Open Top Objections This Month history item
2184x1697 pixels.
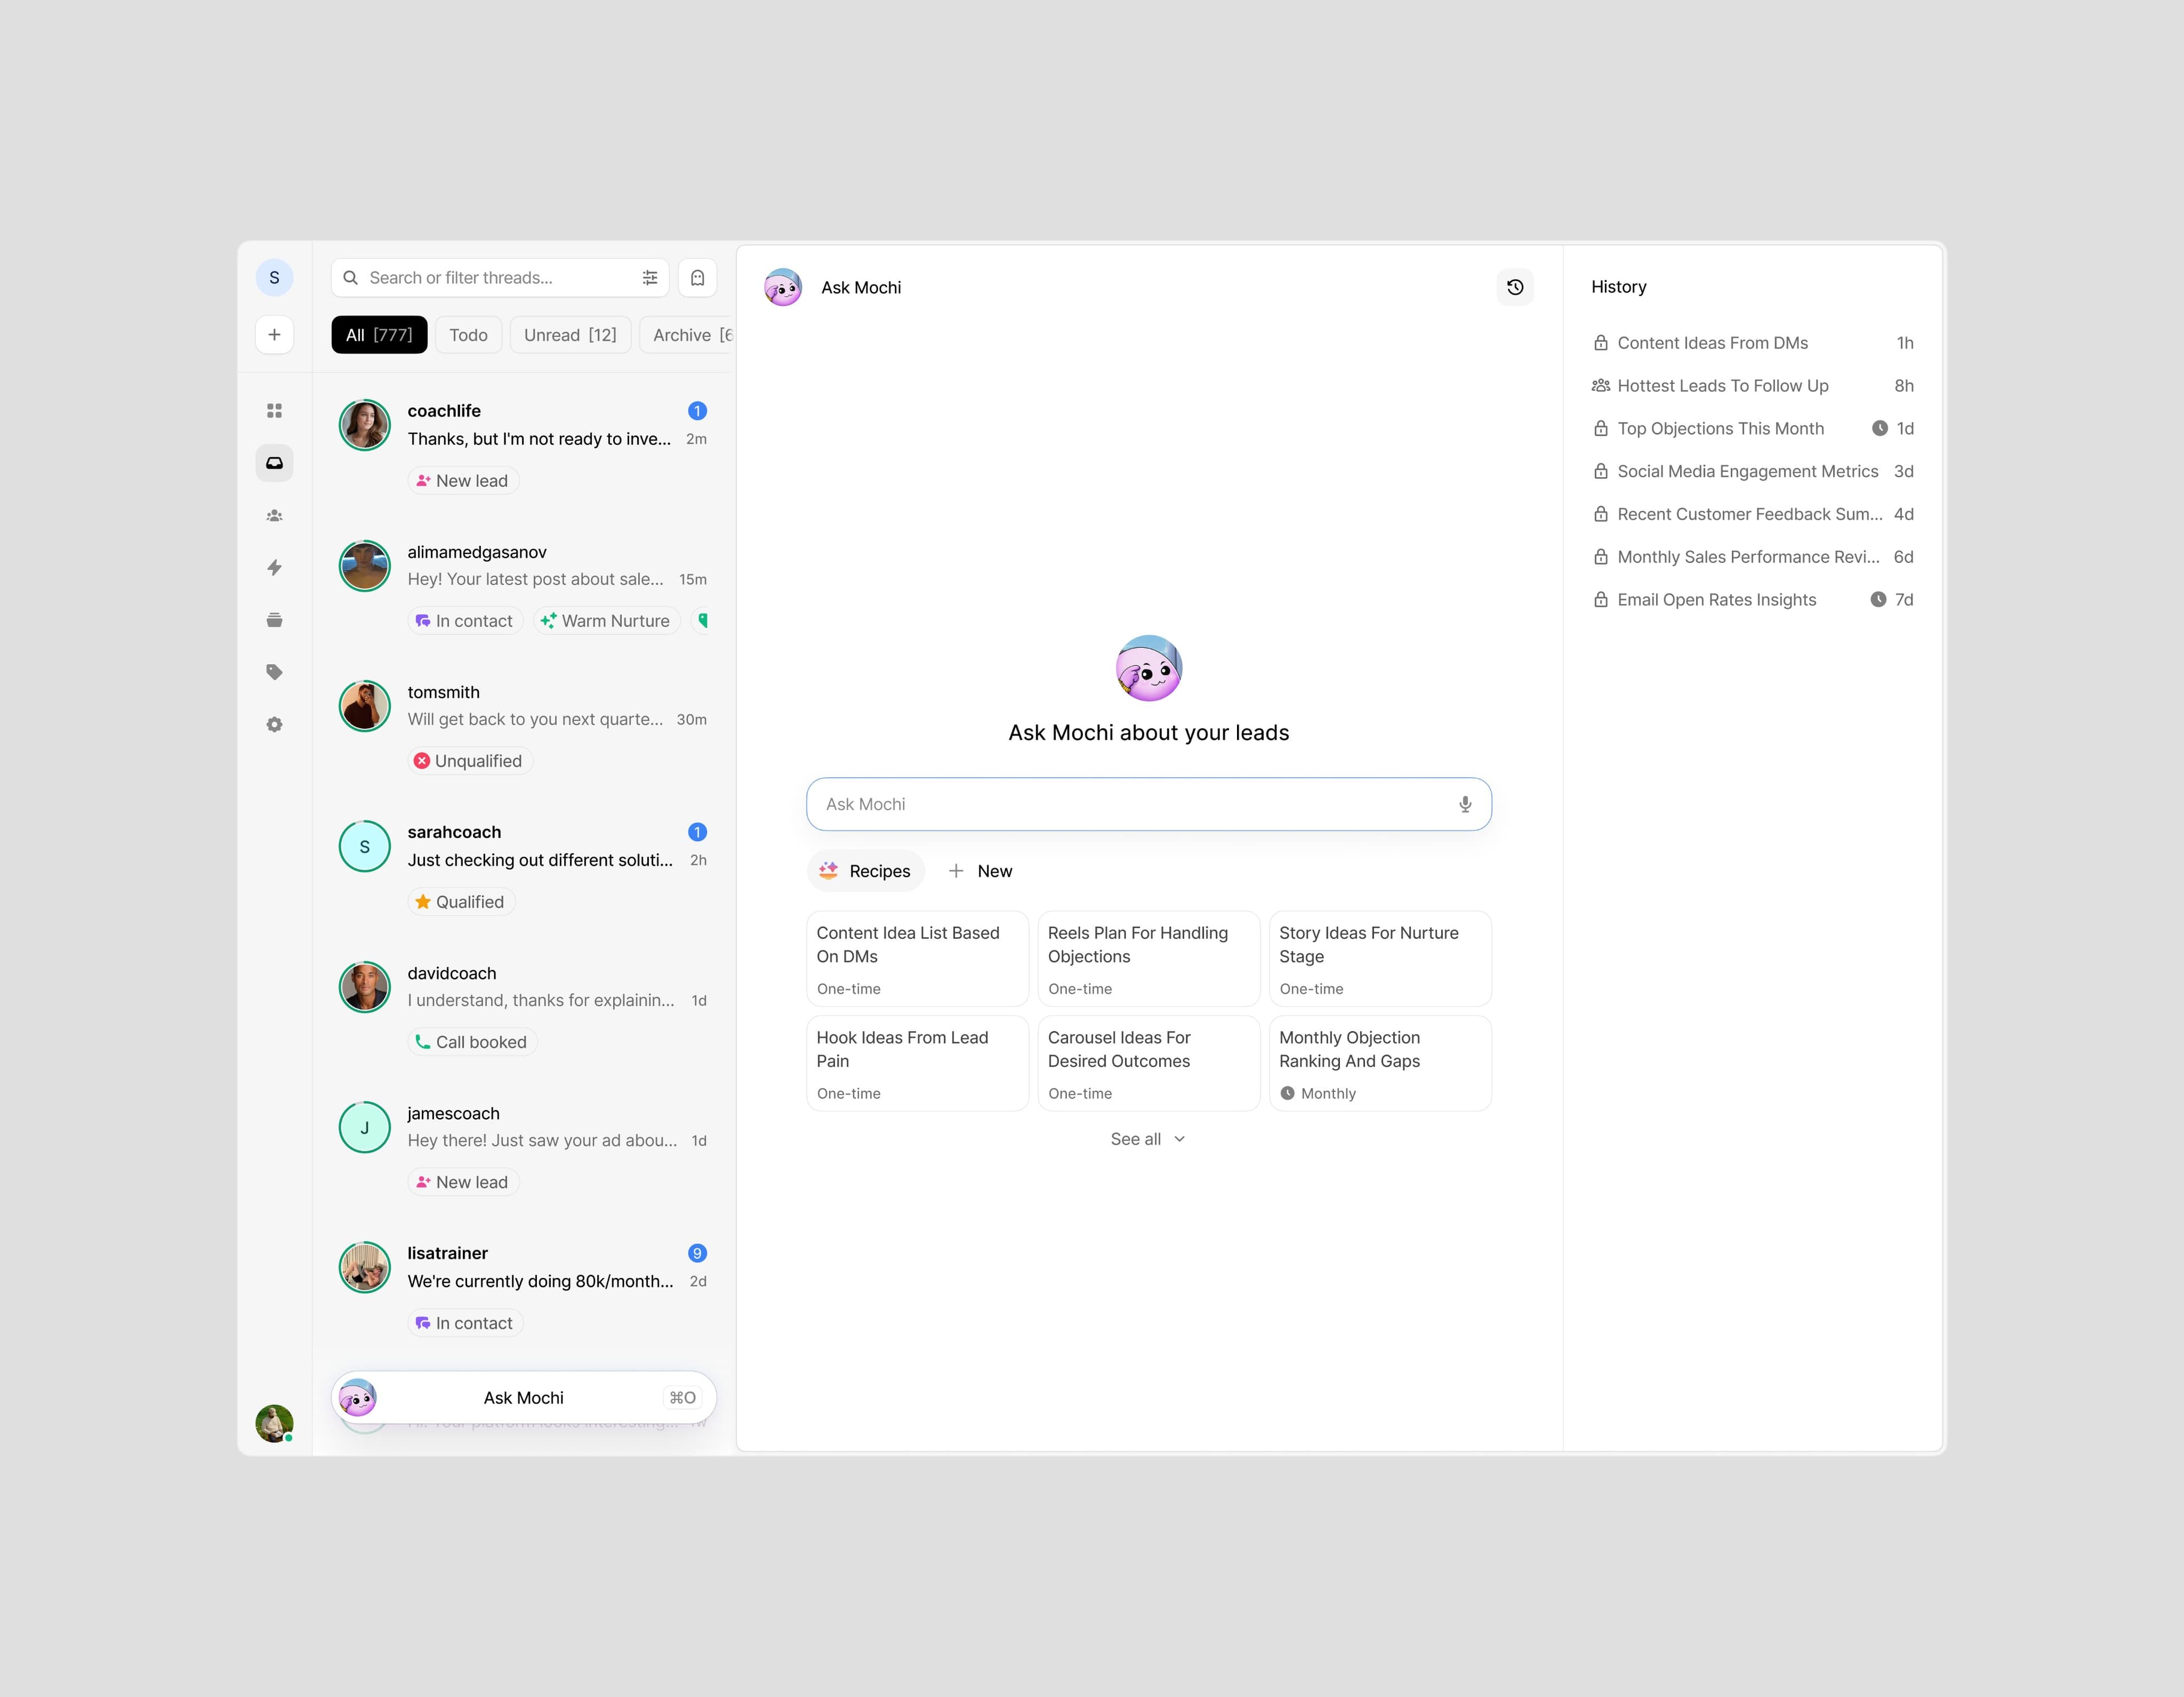1752,428
